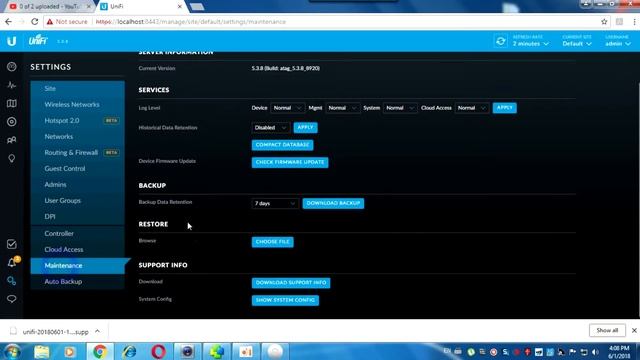Click the Ubiquiti U logo

click(x=11, y=41)
